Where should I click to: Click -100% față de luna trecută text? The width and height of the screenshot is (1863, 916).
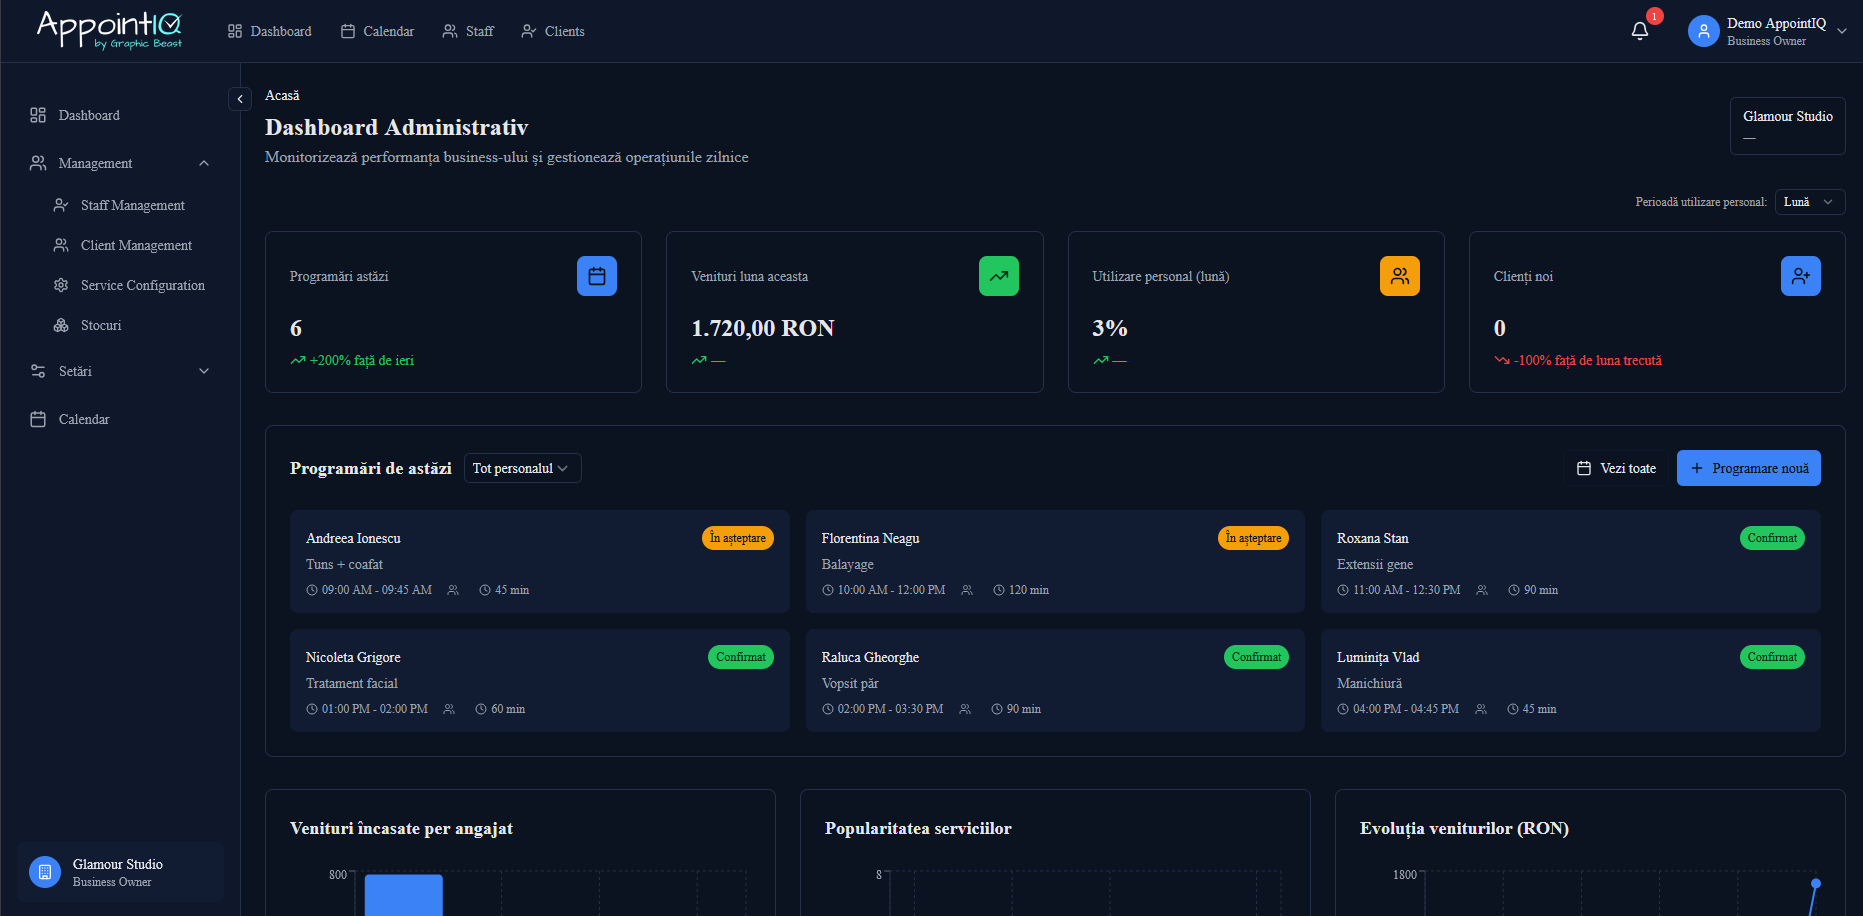(1588, 360)
